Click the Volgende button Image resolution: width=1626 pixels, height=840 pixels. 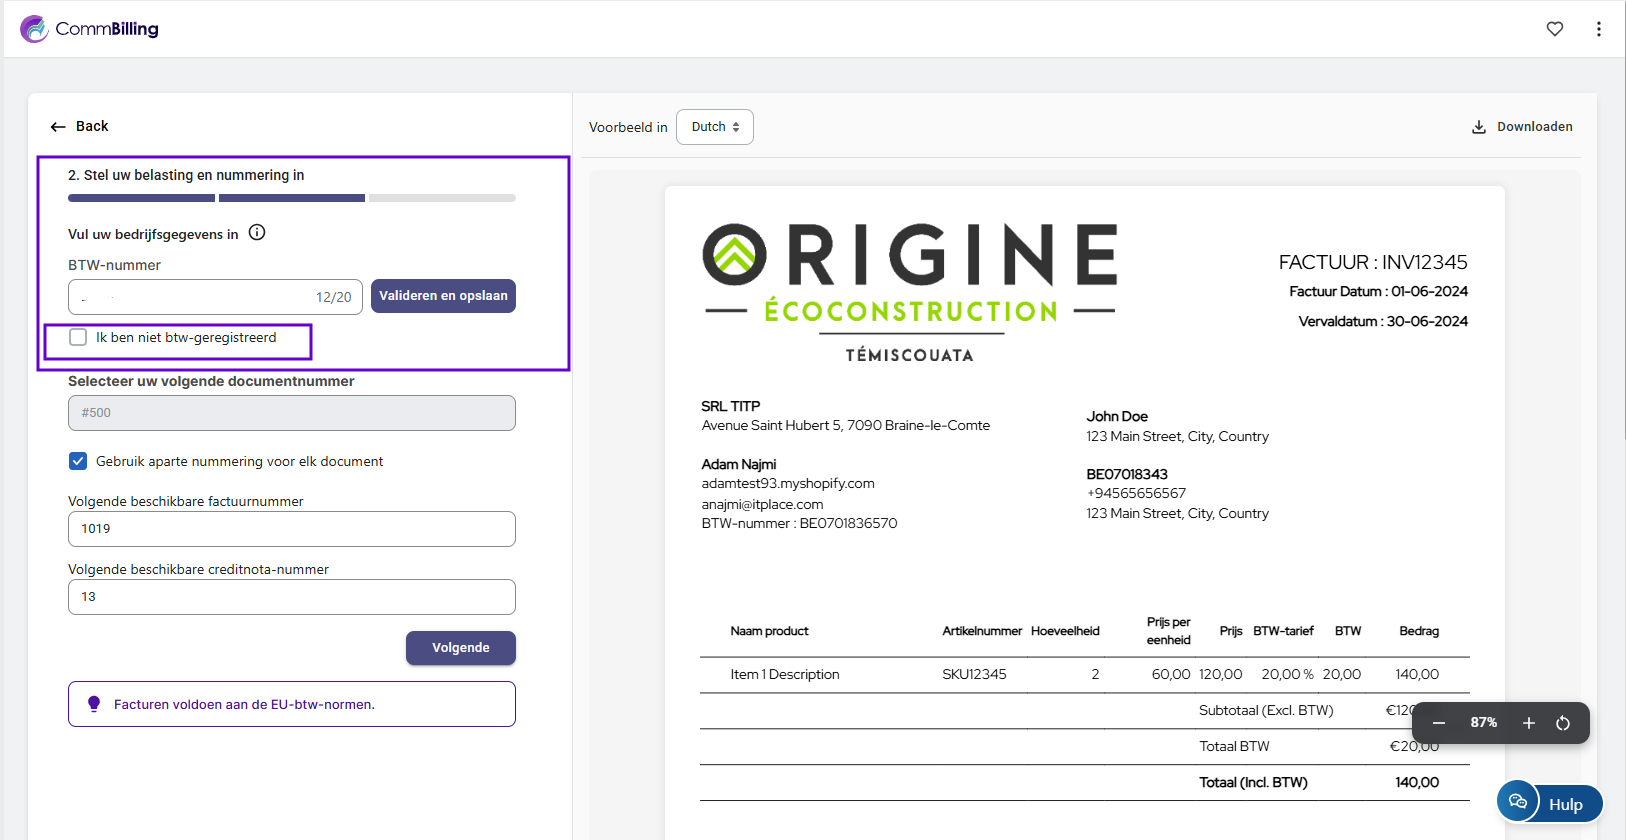click(460, 648)
